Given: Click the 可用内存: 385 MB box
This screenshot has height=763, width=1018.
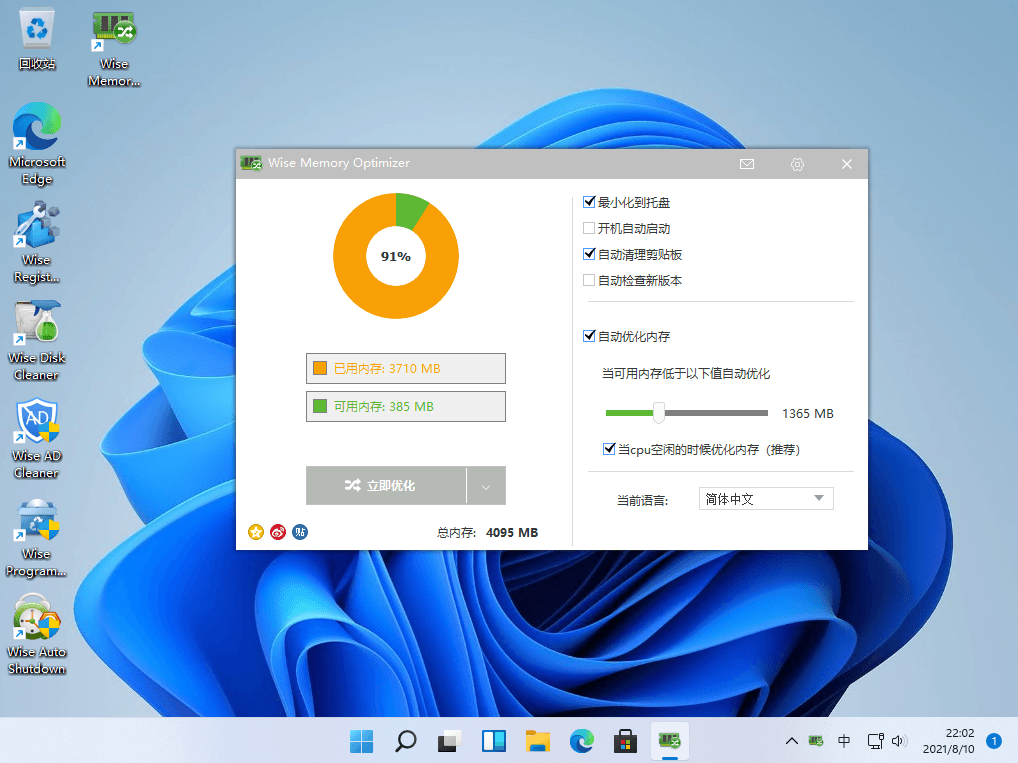Looking at the screenshot, I should point(406,407).
